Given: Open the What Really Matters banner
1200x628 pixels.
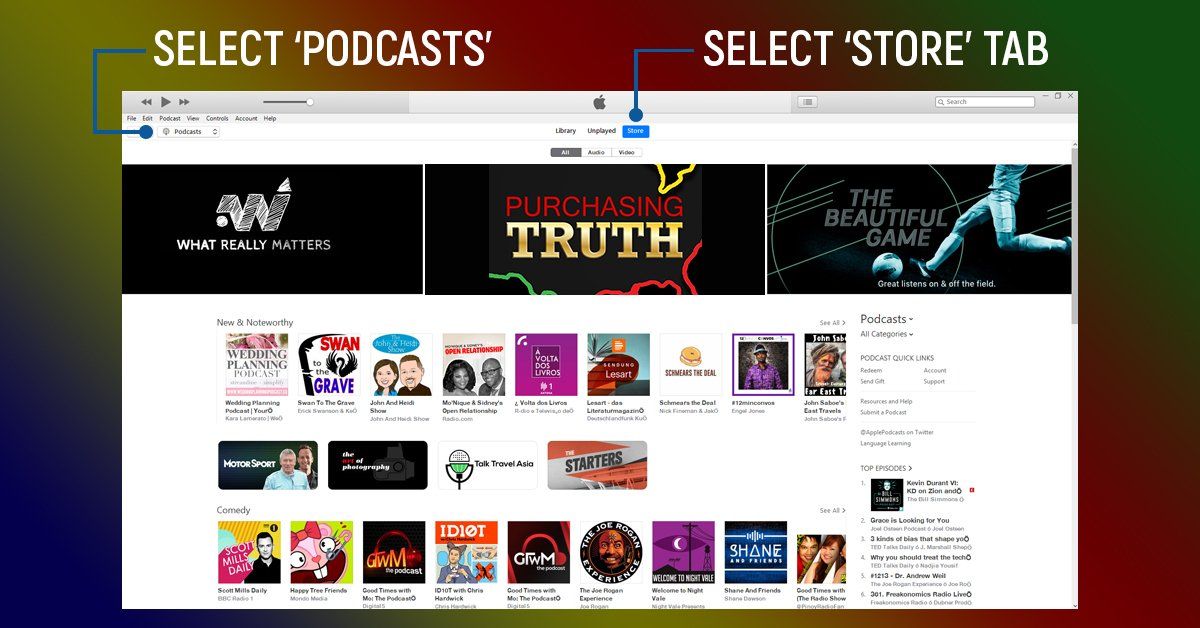Looking at the screenshot, I should pyautogui.click(x=272, y=229).
